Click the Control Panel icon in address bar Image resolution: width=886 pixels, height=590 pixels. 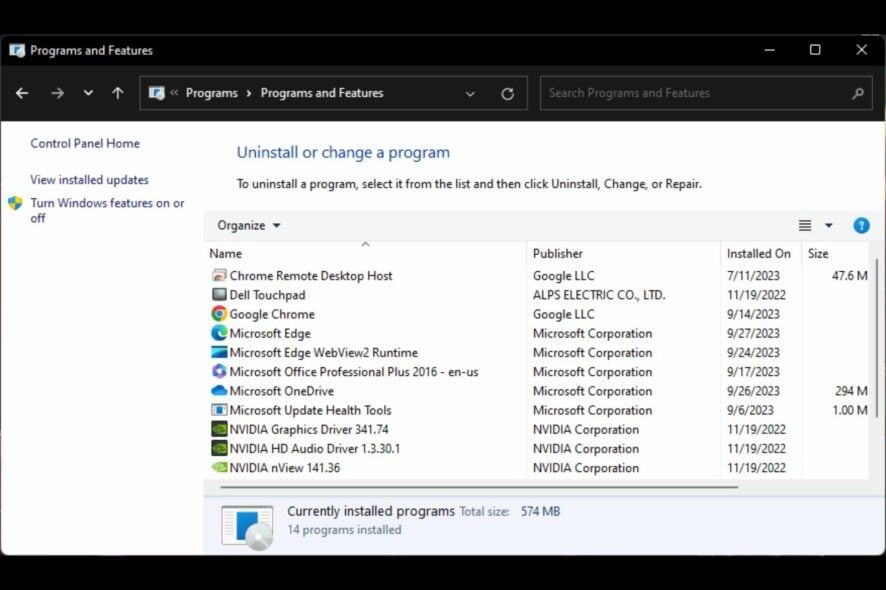[157, 93]
